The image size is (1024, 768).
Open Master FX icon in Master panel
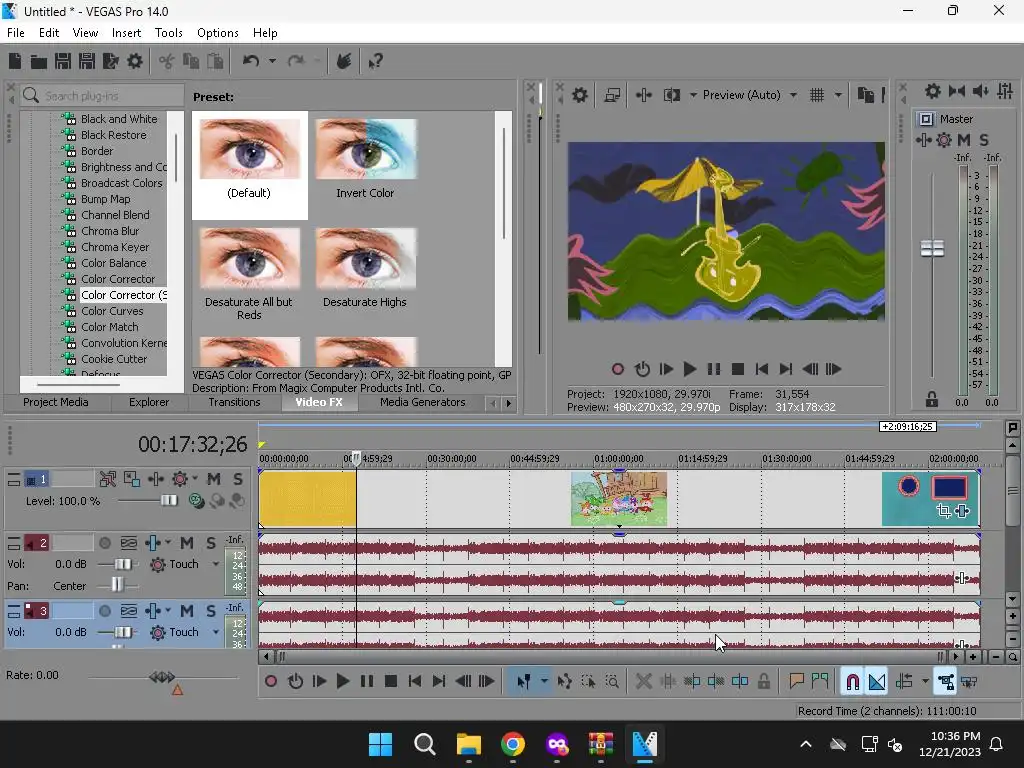tap(923, 140)
